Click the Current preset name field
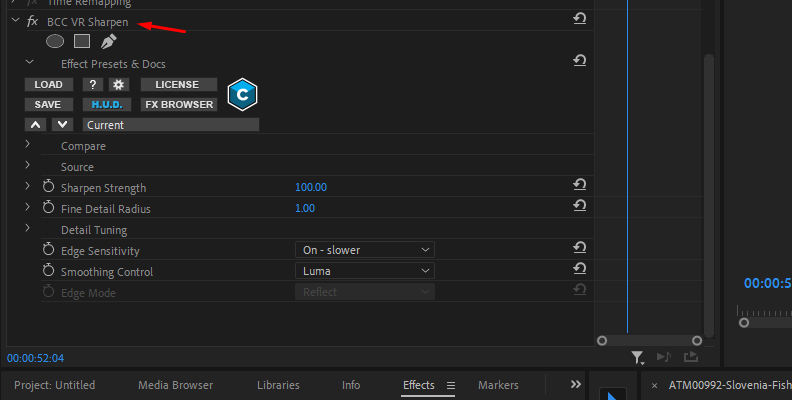Image resolution: width=792 pixels, height=400 pixels. (170, 125)
